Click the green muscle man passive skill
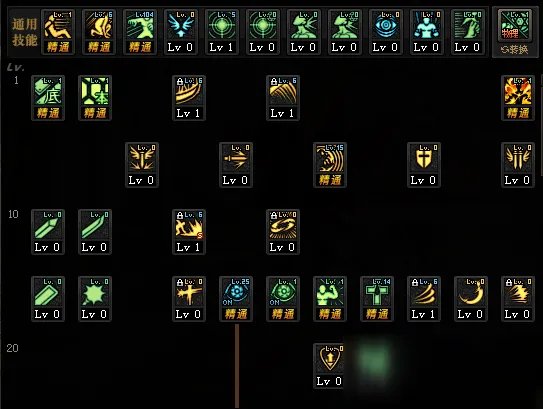The width and height of the screenshot is (543, 409). point(330,299)
